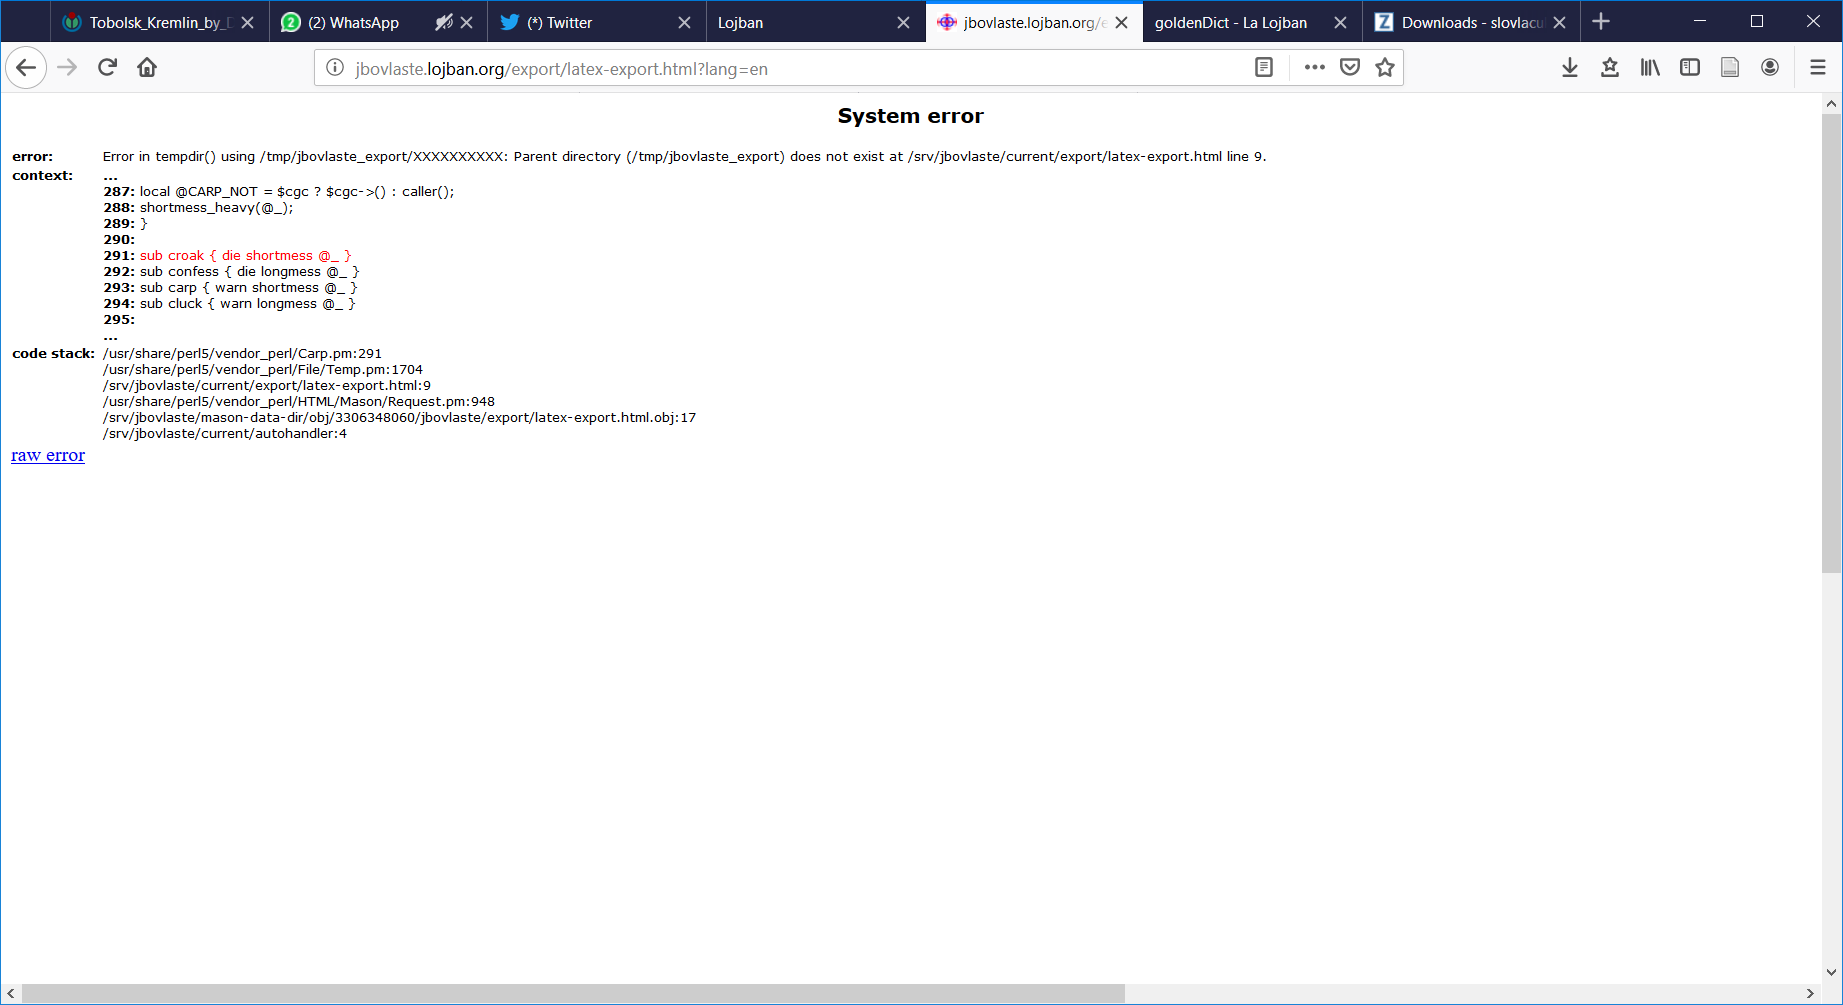The width and height of the screenshot is (1843, 1005).
Task: Reload the current error page
Action: (107, 67)
